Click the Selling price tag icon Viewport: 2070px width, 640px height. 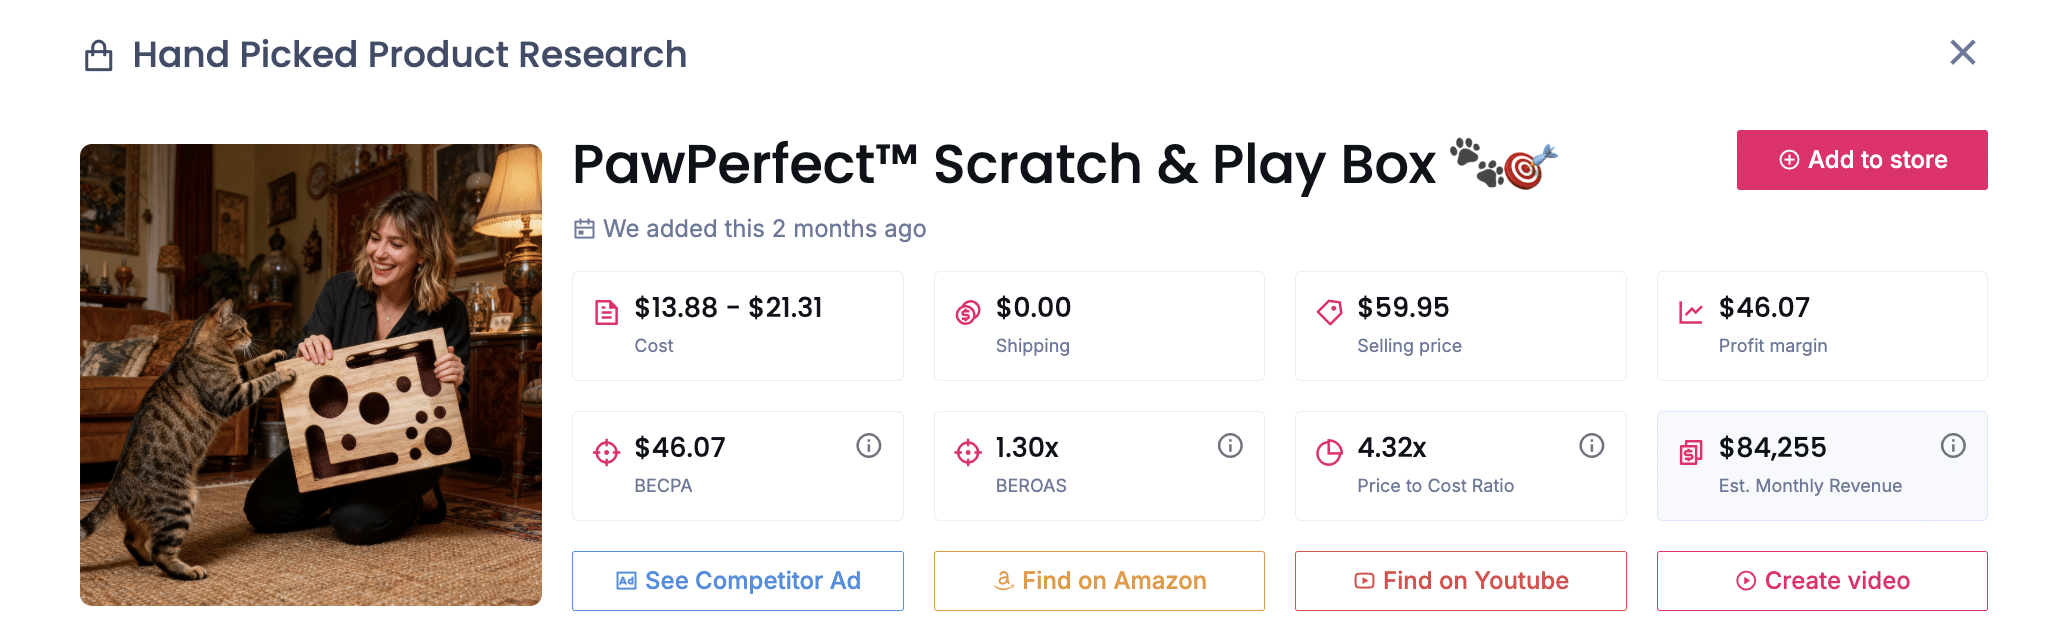[x=1329, y=313]
